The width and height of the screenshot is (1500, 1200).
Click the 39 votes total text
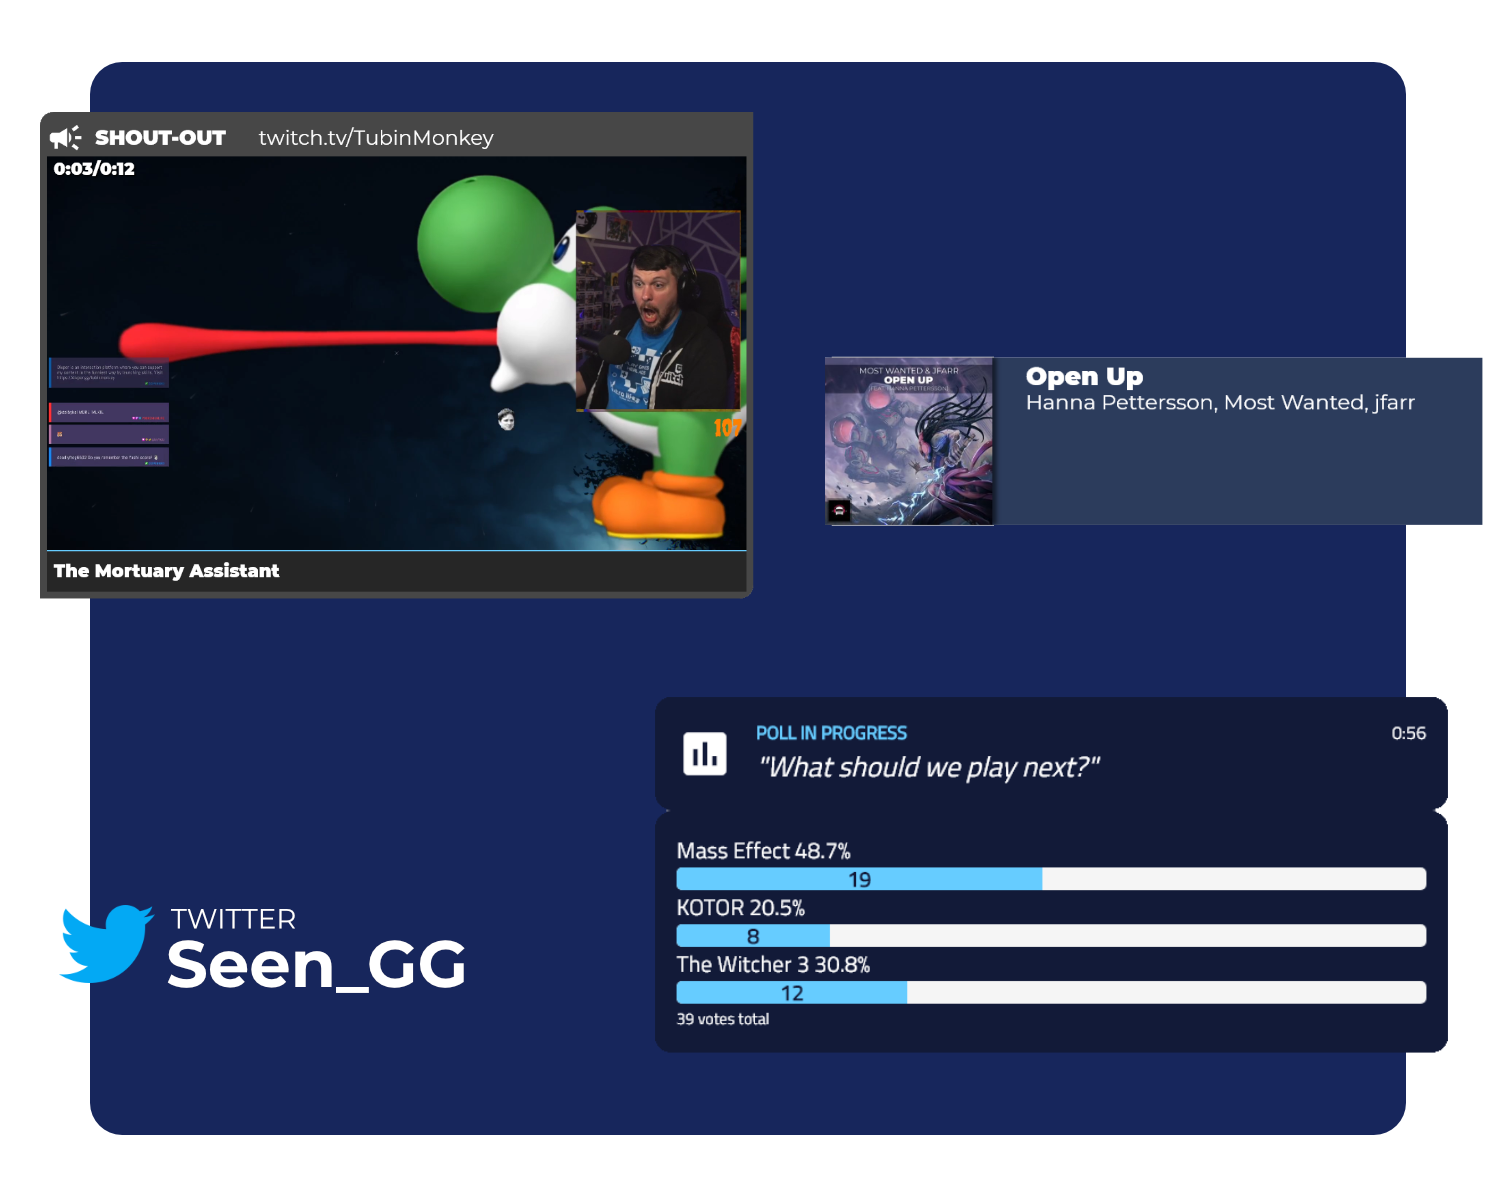[x=723, y=1019]
